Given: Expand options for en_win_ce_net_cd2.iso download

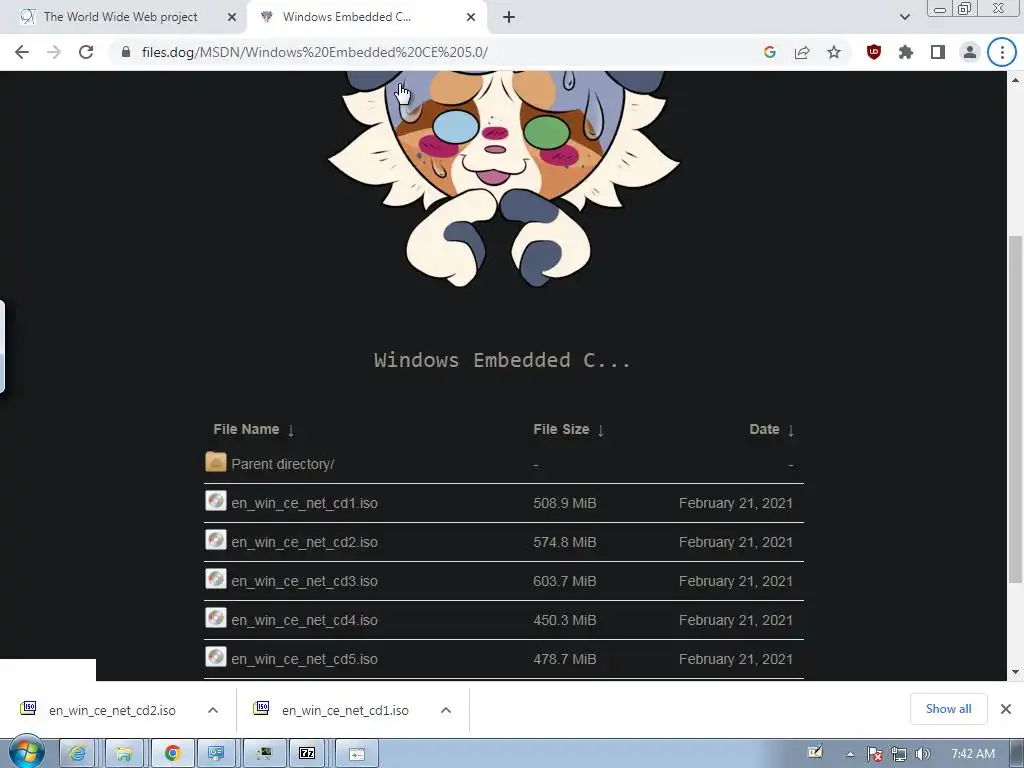Looking at the screenshot, I should [213, 710].
